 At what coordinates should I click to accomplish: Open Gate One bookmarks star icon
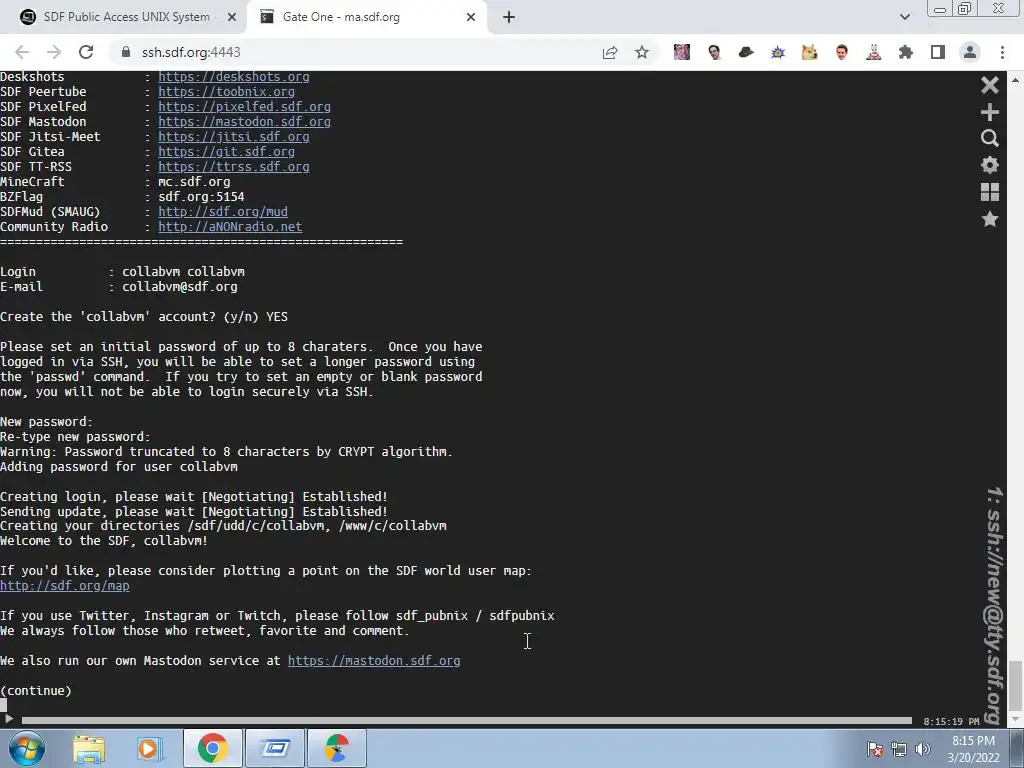989,219
